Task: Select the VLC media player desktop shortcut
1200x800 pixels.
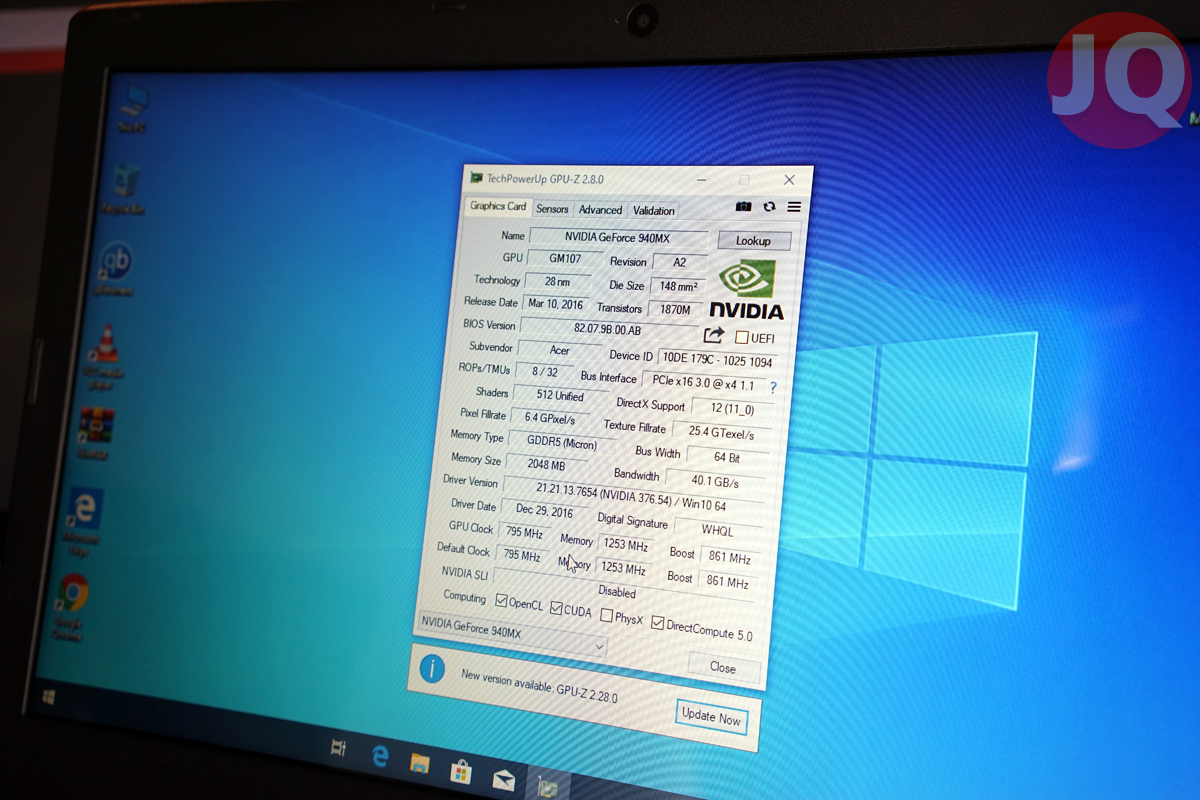Action: click(x=103, y=355)
